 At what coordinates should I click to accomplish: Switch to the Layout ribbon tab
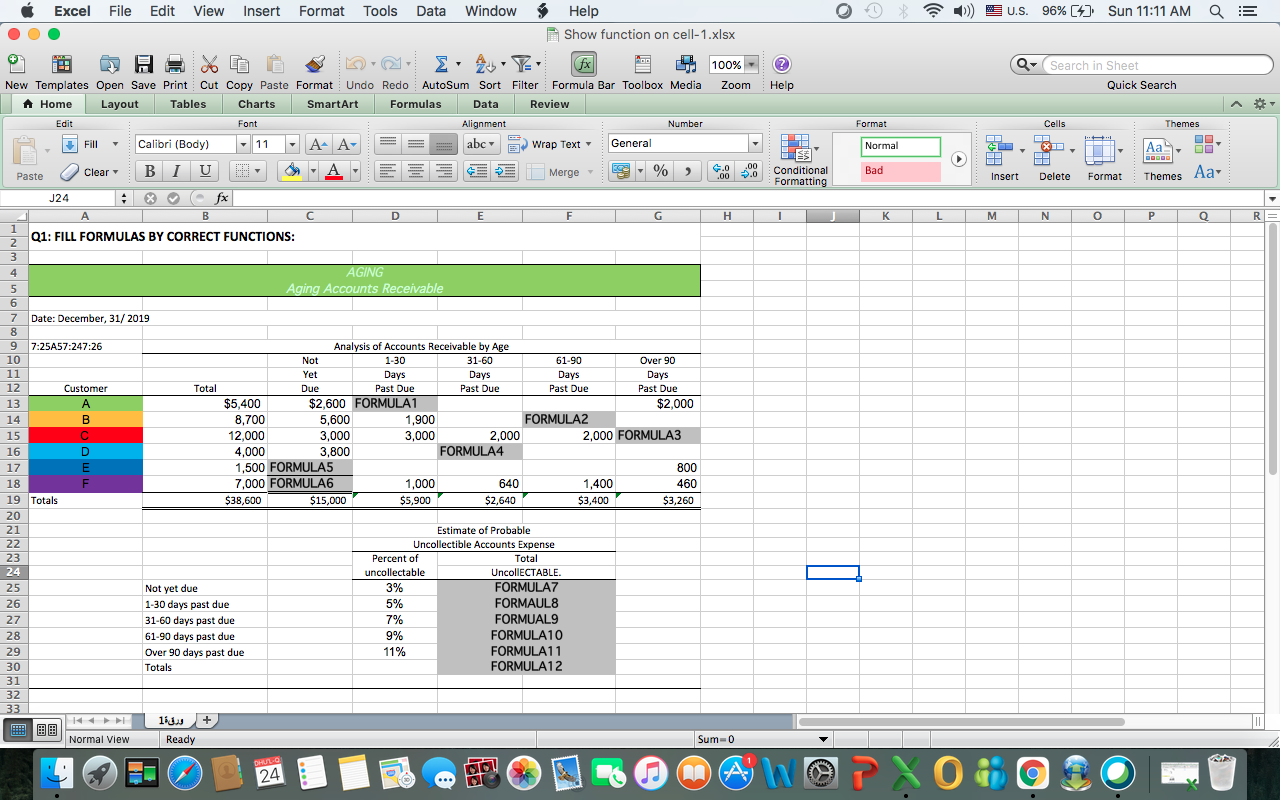point(120,104)
